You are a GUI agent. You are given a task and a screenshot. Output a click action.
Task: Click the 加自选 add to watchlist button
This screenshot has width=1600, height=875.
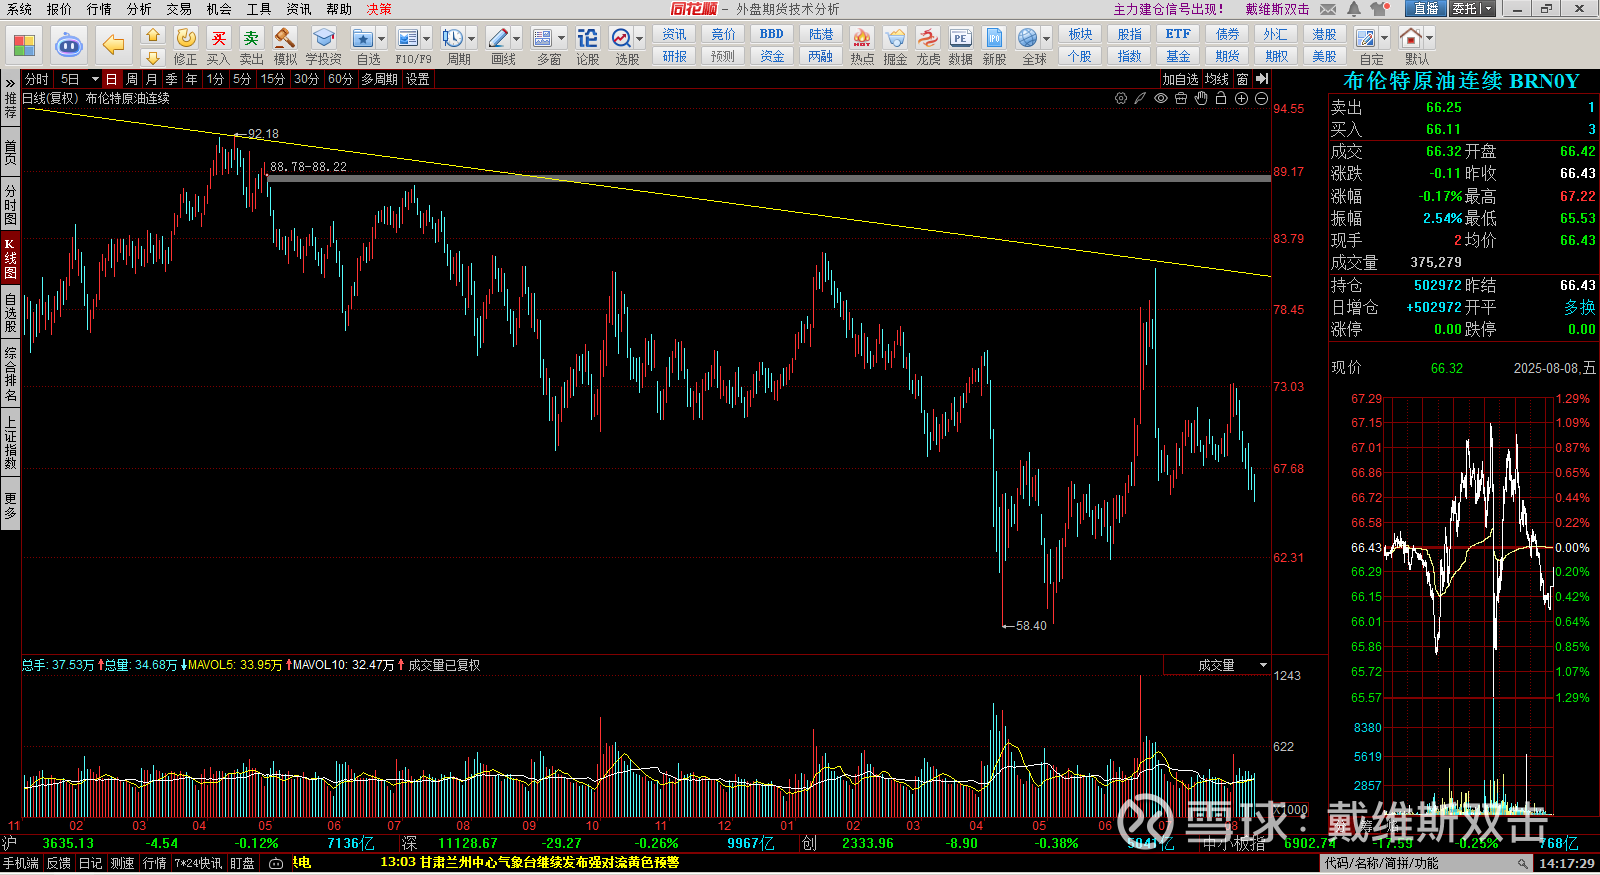pos(1180,79)
